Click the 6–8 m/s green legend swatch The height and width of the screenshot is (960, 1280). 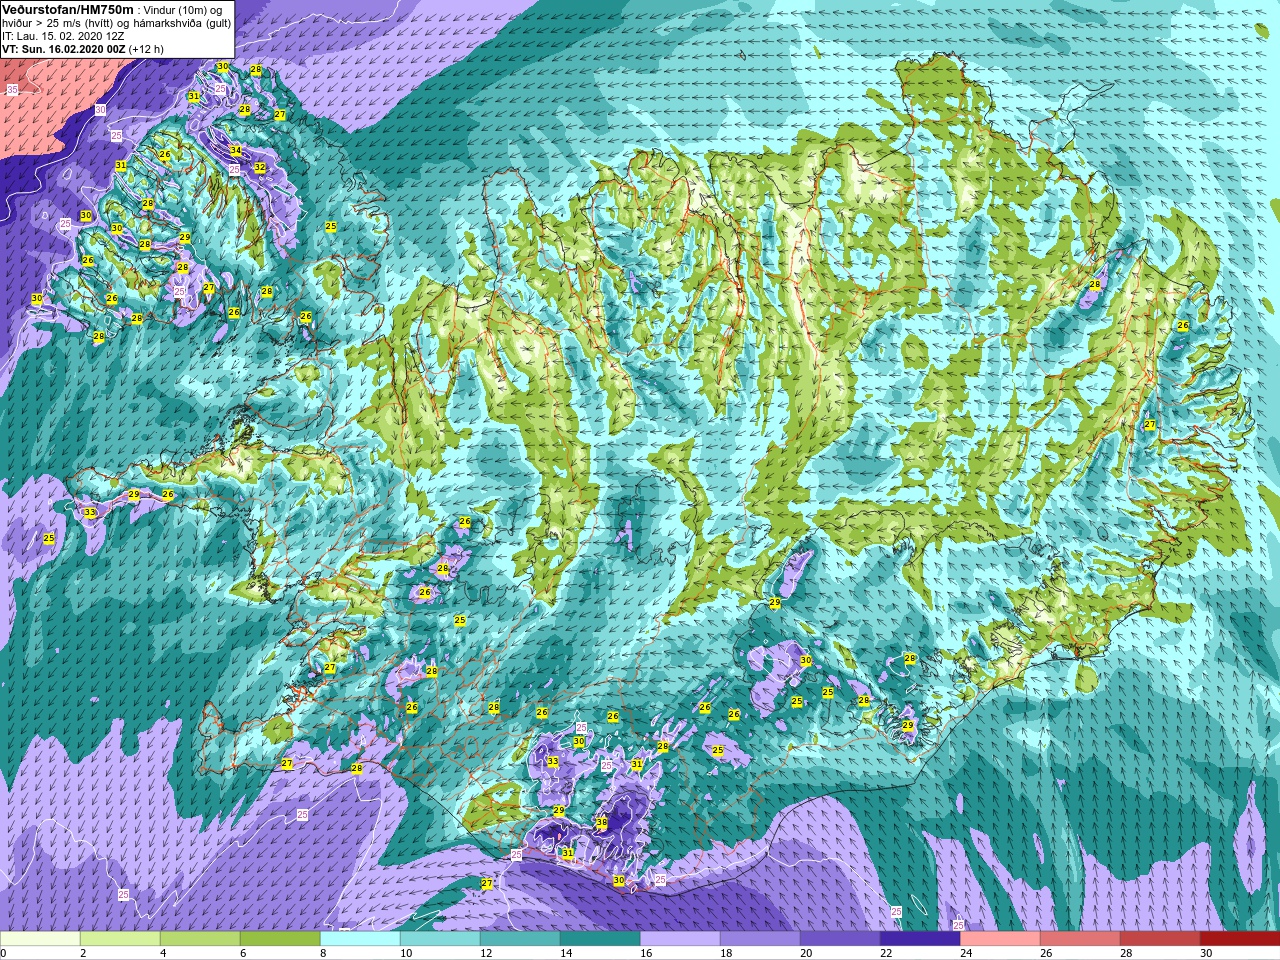point(280,939)
